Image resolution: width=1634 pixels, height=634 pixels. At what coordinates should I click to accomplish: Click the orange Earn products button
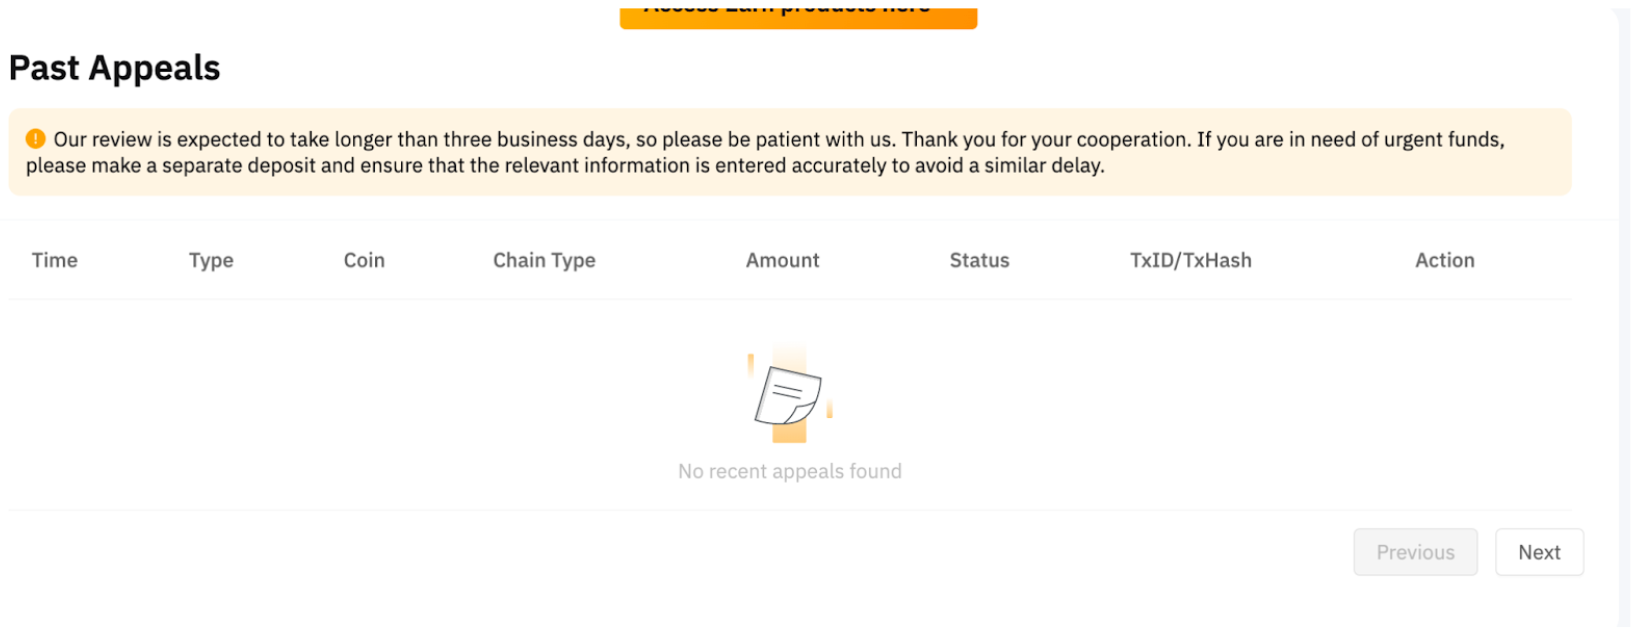(798, 17)
